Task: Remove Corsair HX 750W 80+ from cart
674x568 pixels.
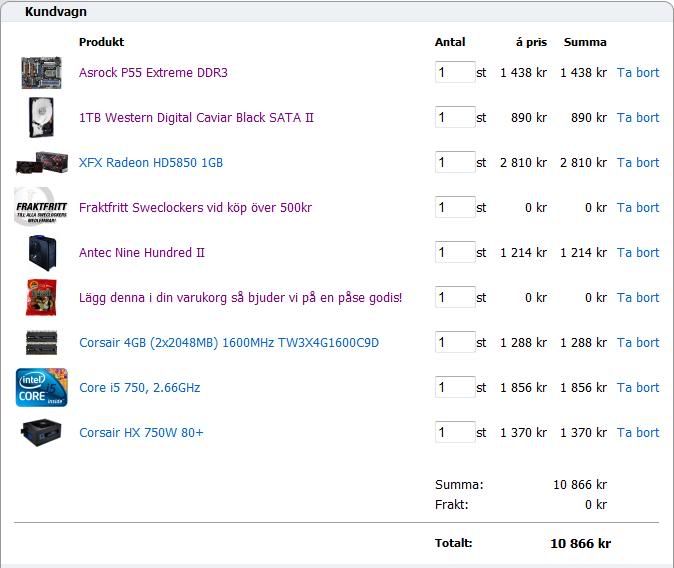Action: [x=637, y=433]
